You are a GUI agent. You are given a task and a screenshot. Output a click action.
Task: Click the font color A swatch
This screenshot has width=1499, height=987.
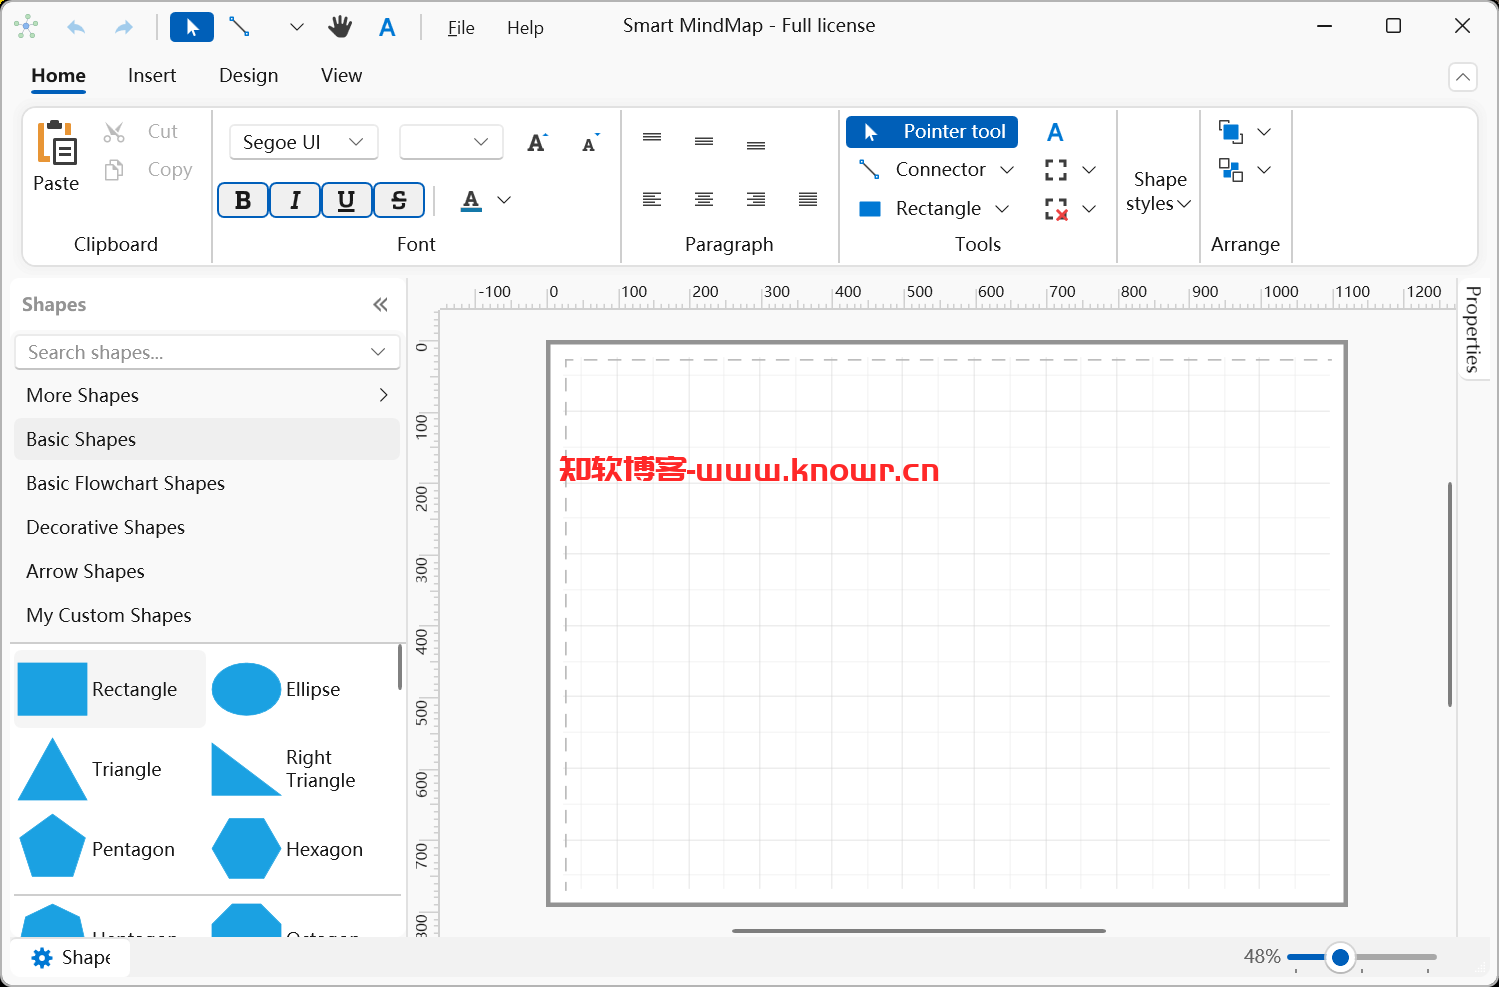(x=471, y=200)
